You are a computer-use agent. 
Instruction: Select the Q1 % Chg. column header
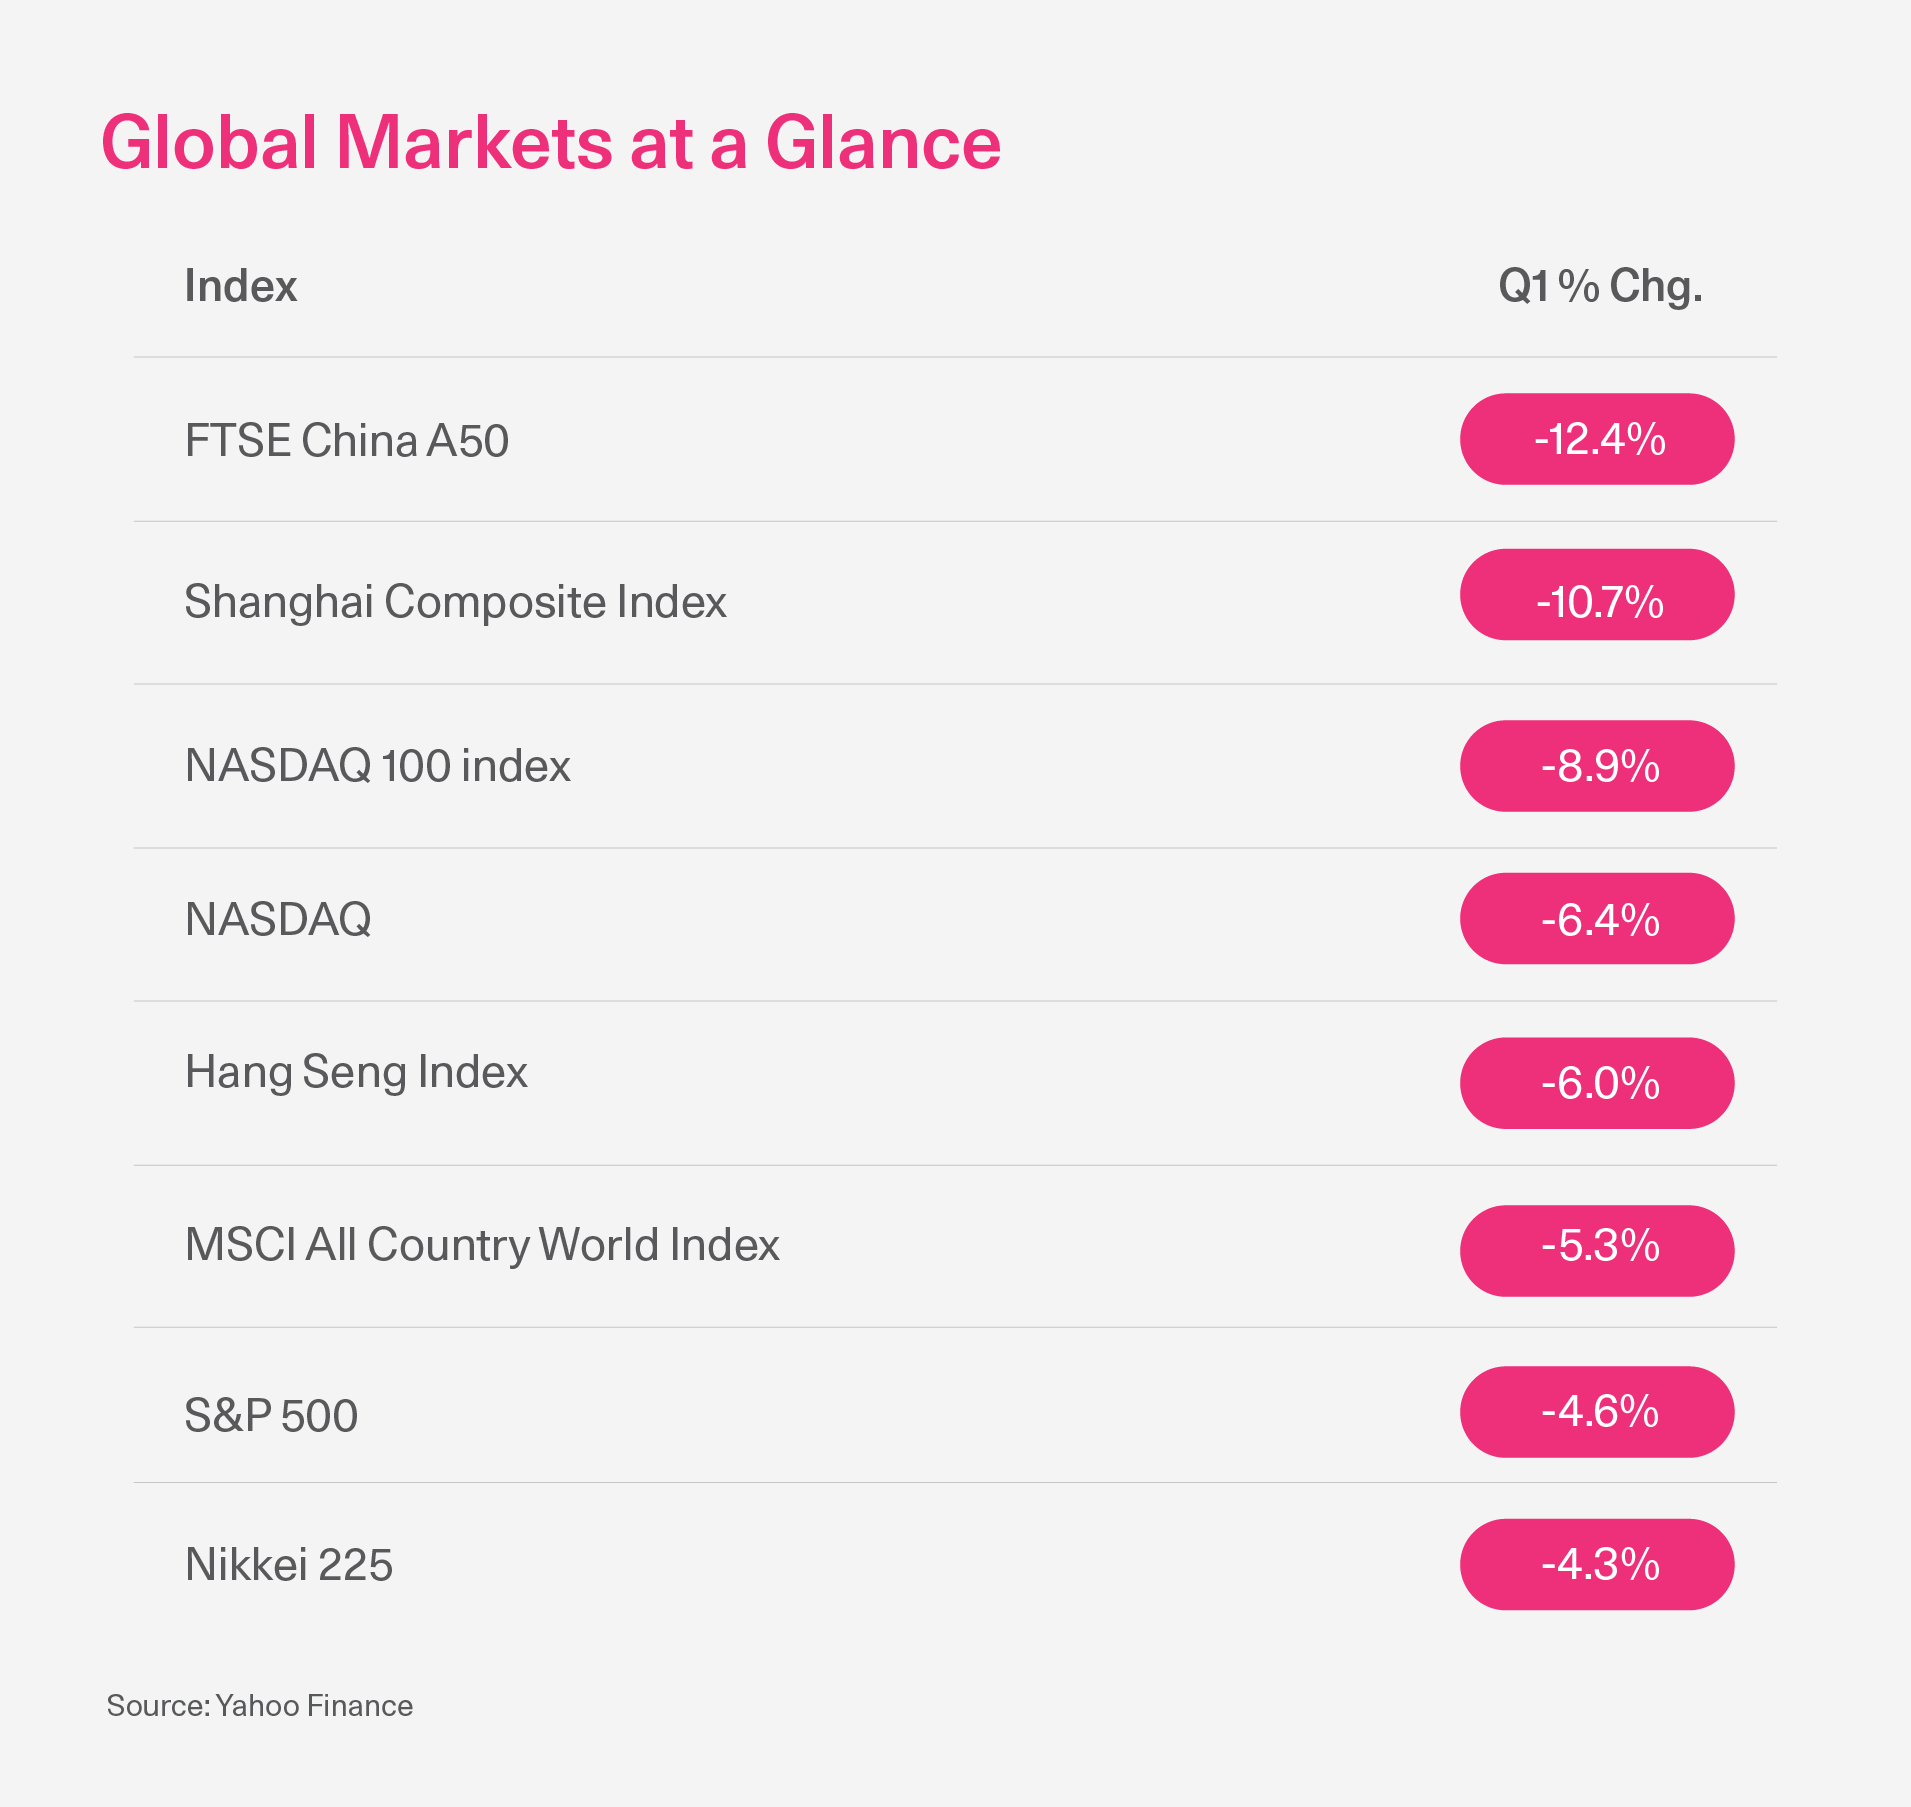1600,286
